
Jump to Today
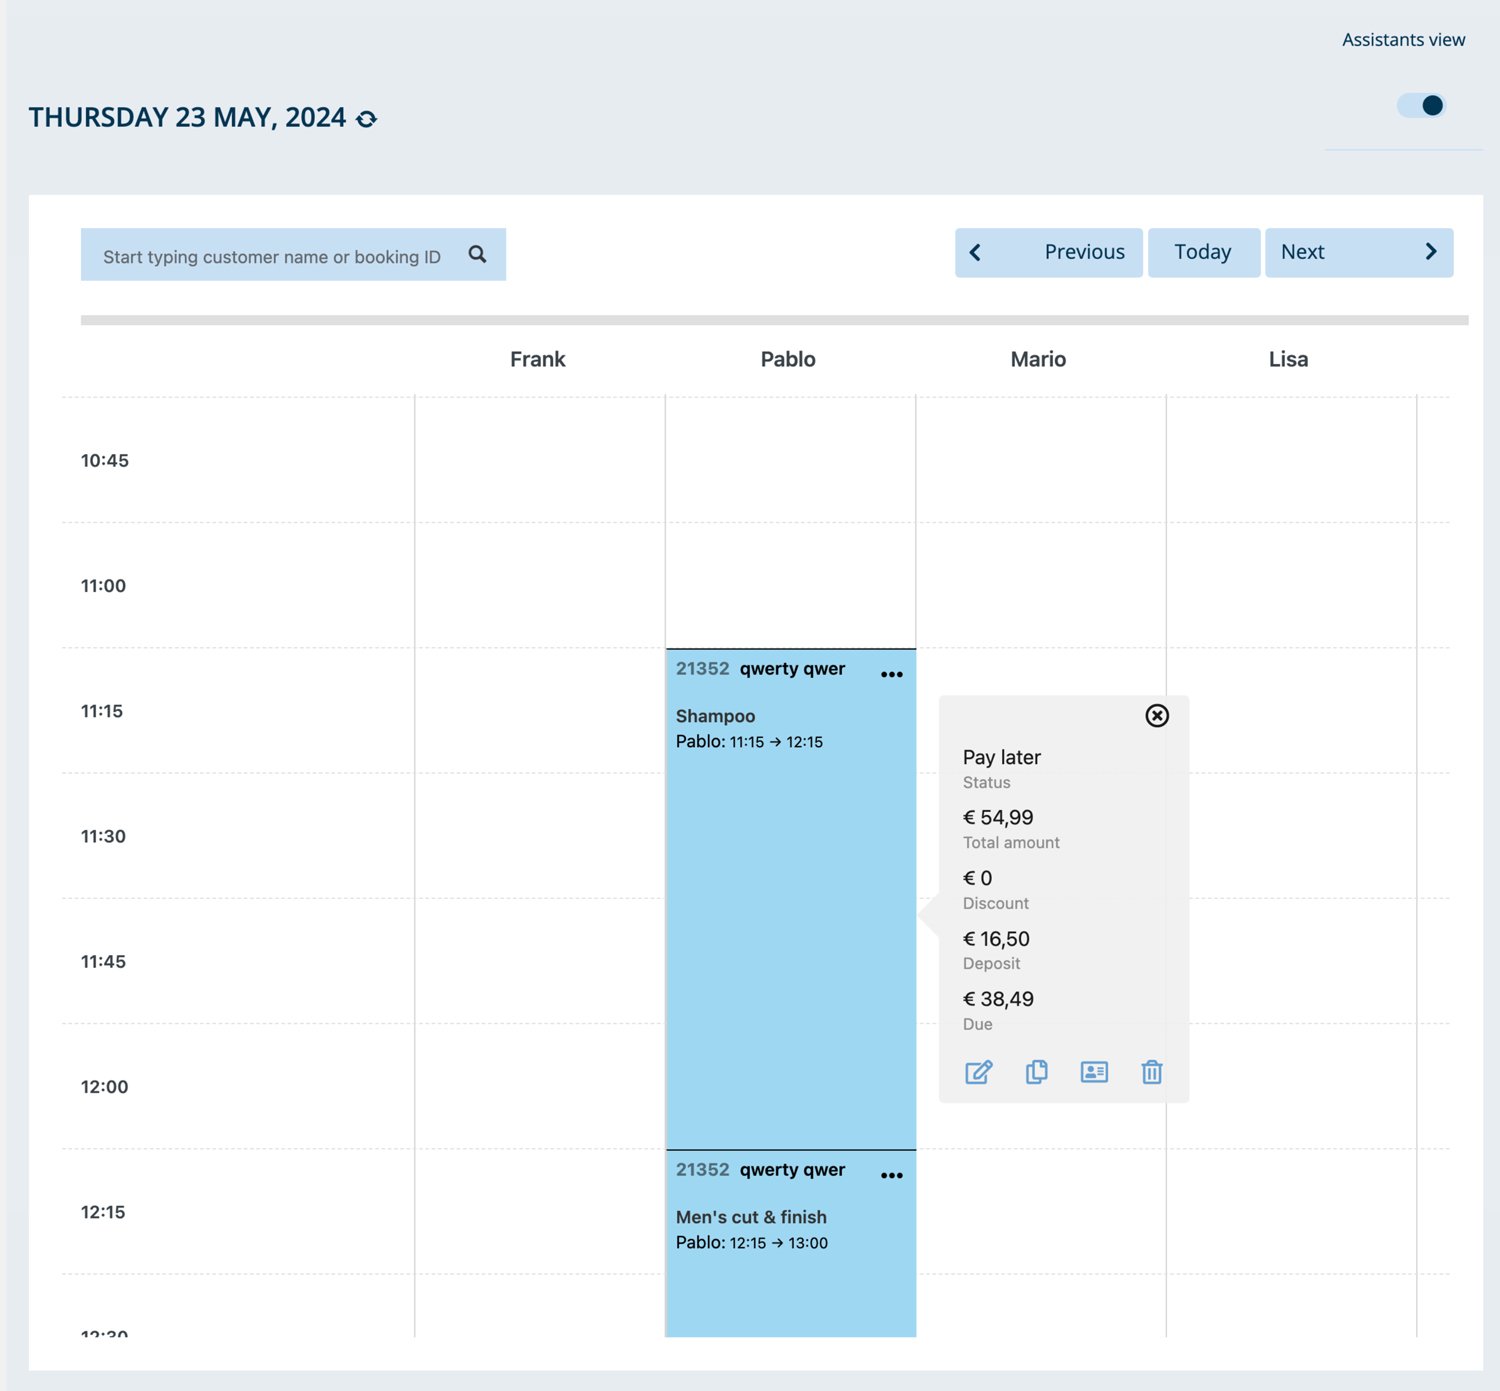point(1203,252)
